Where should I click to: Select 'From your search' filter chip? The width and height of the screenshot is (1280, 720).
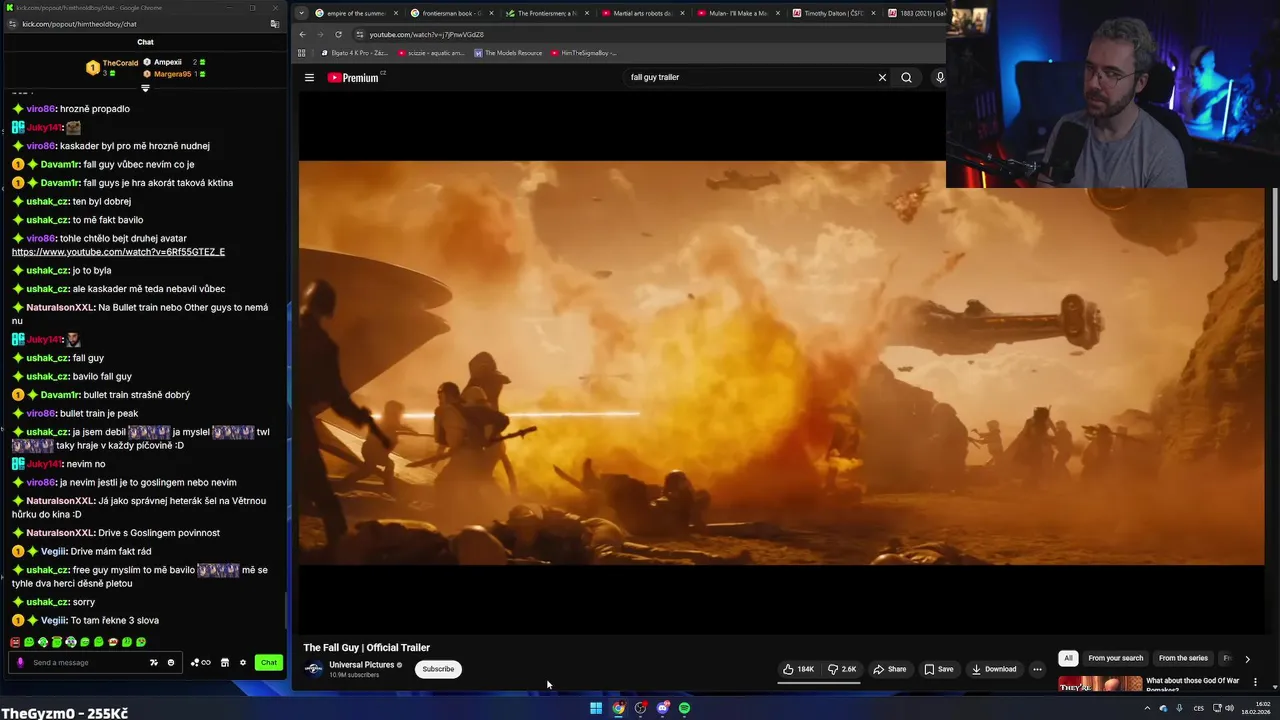pos(1115,658)
